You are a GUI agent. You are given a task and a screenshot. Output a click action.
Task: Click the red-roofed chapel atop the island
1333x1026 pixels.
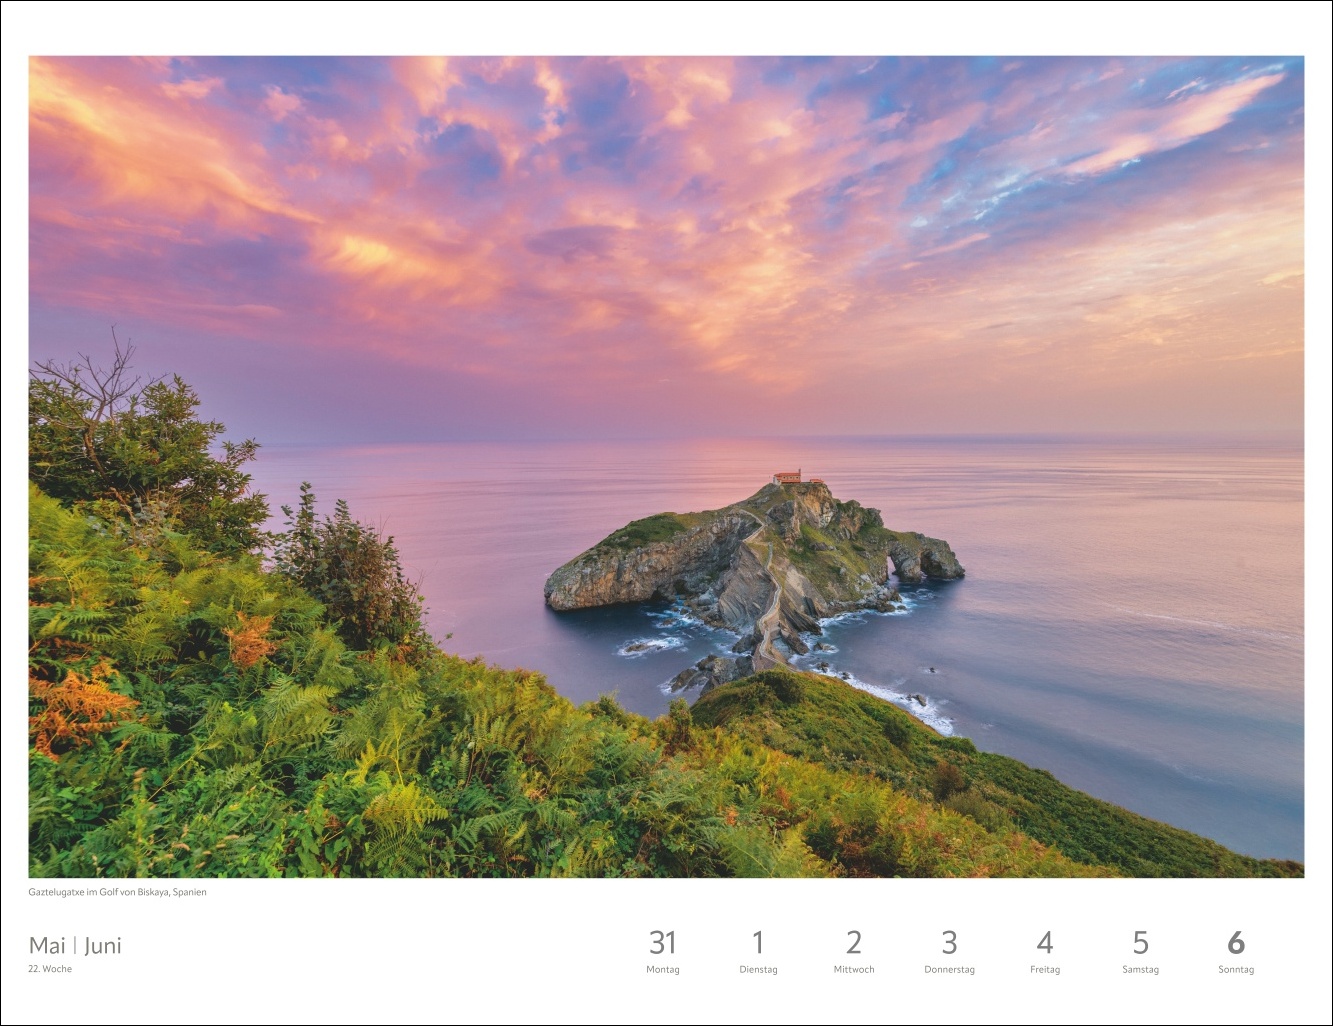pyautogui.click(x=788, y=477)
